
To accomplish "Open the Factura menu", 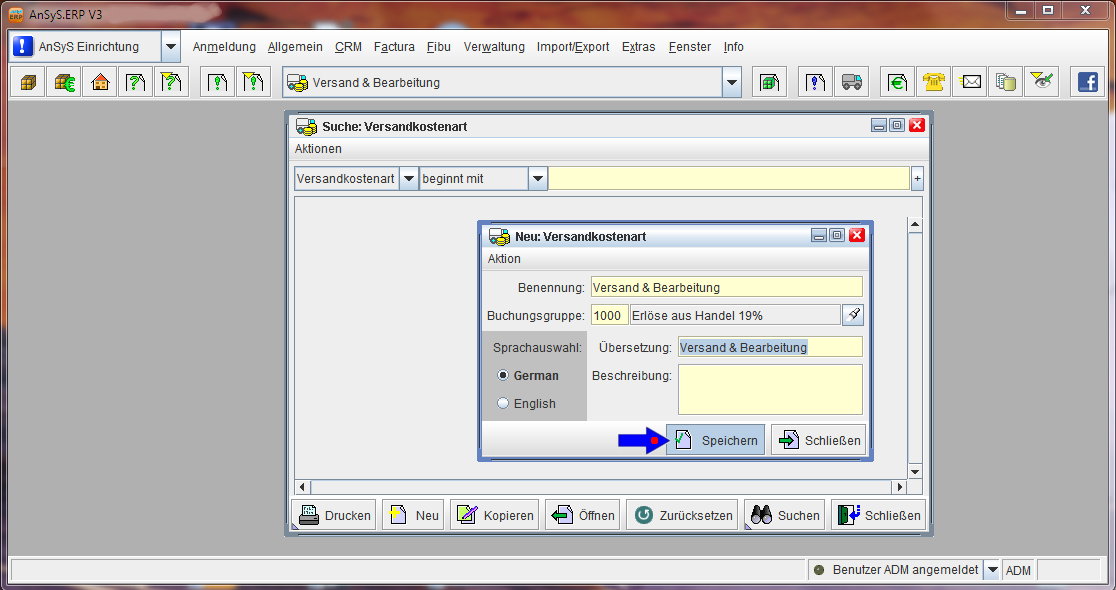I will [394, 47].
